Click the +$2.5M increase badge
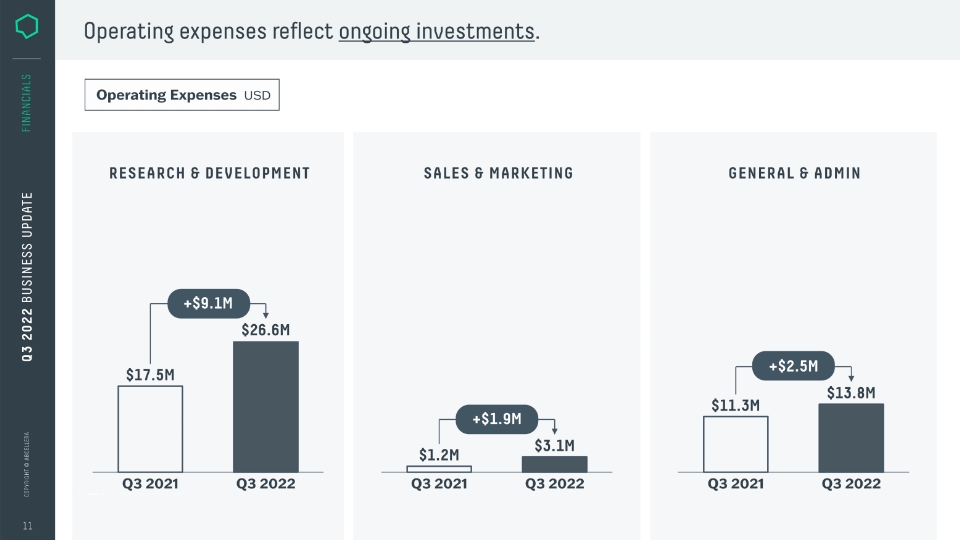960x540 pixels. coord(793,366)
